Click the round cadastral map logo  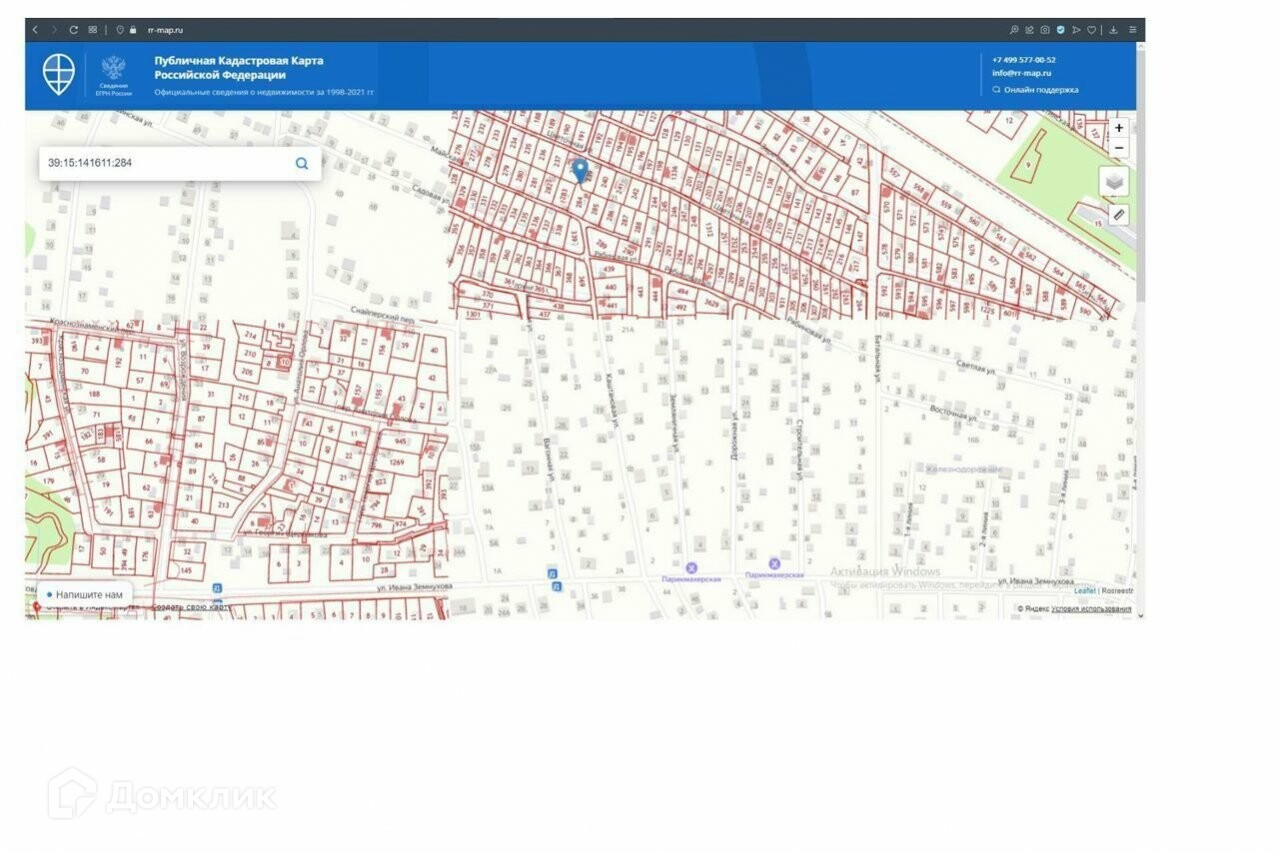point(59,74)
